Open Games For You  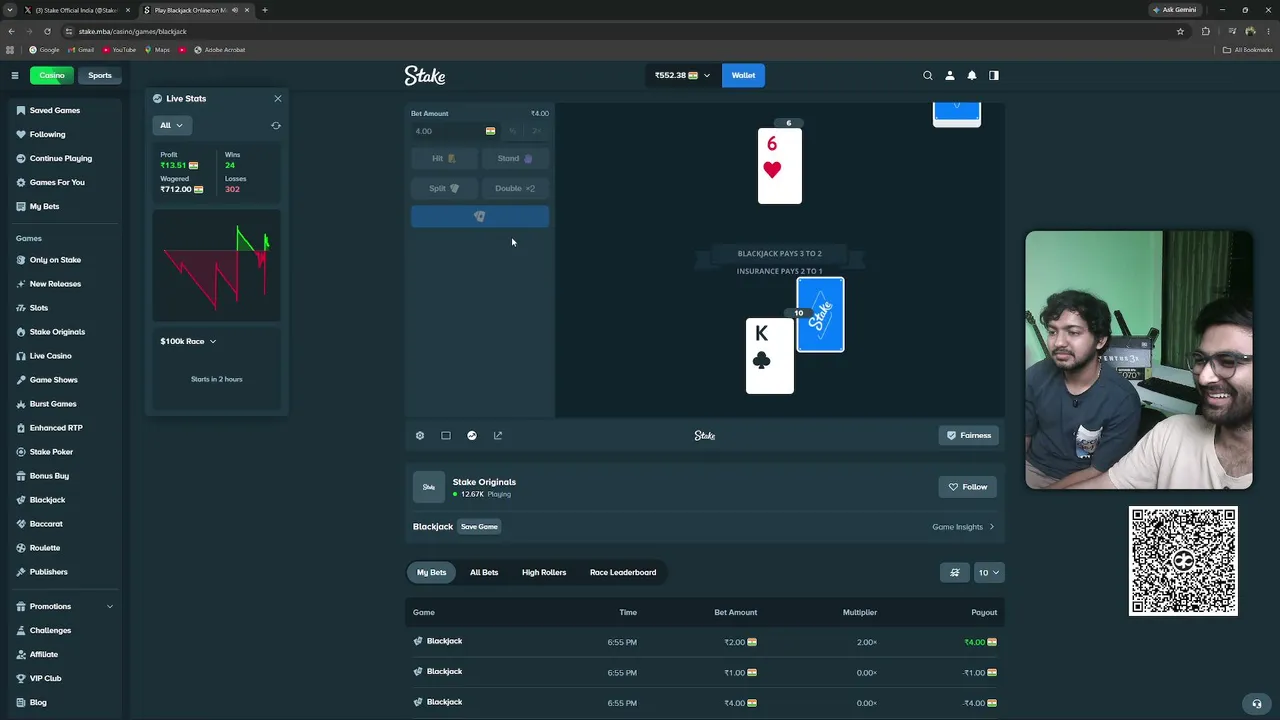coord(62,182)
